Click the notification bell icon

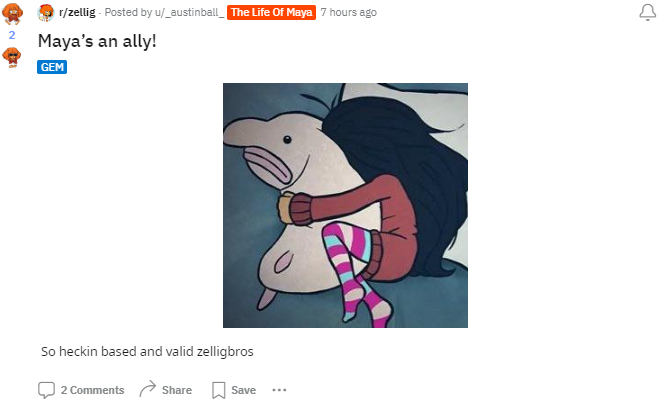pyautogui.click(x=647, y=12)
